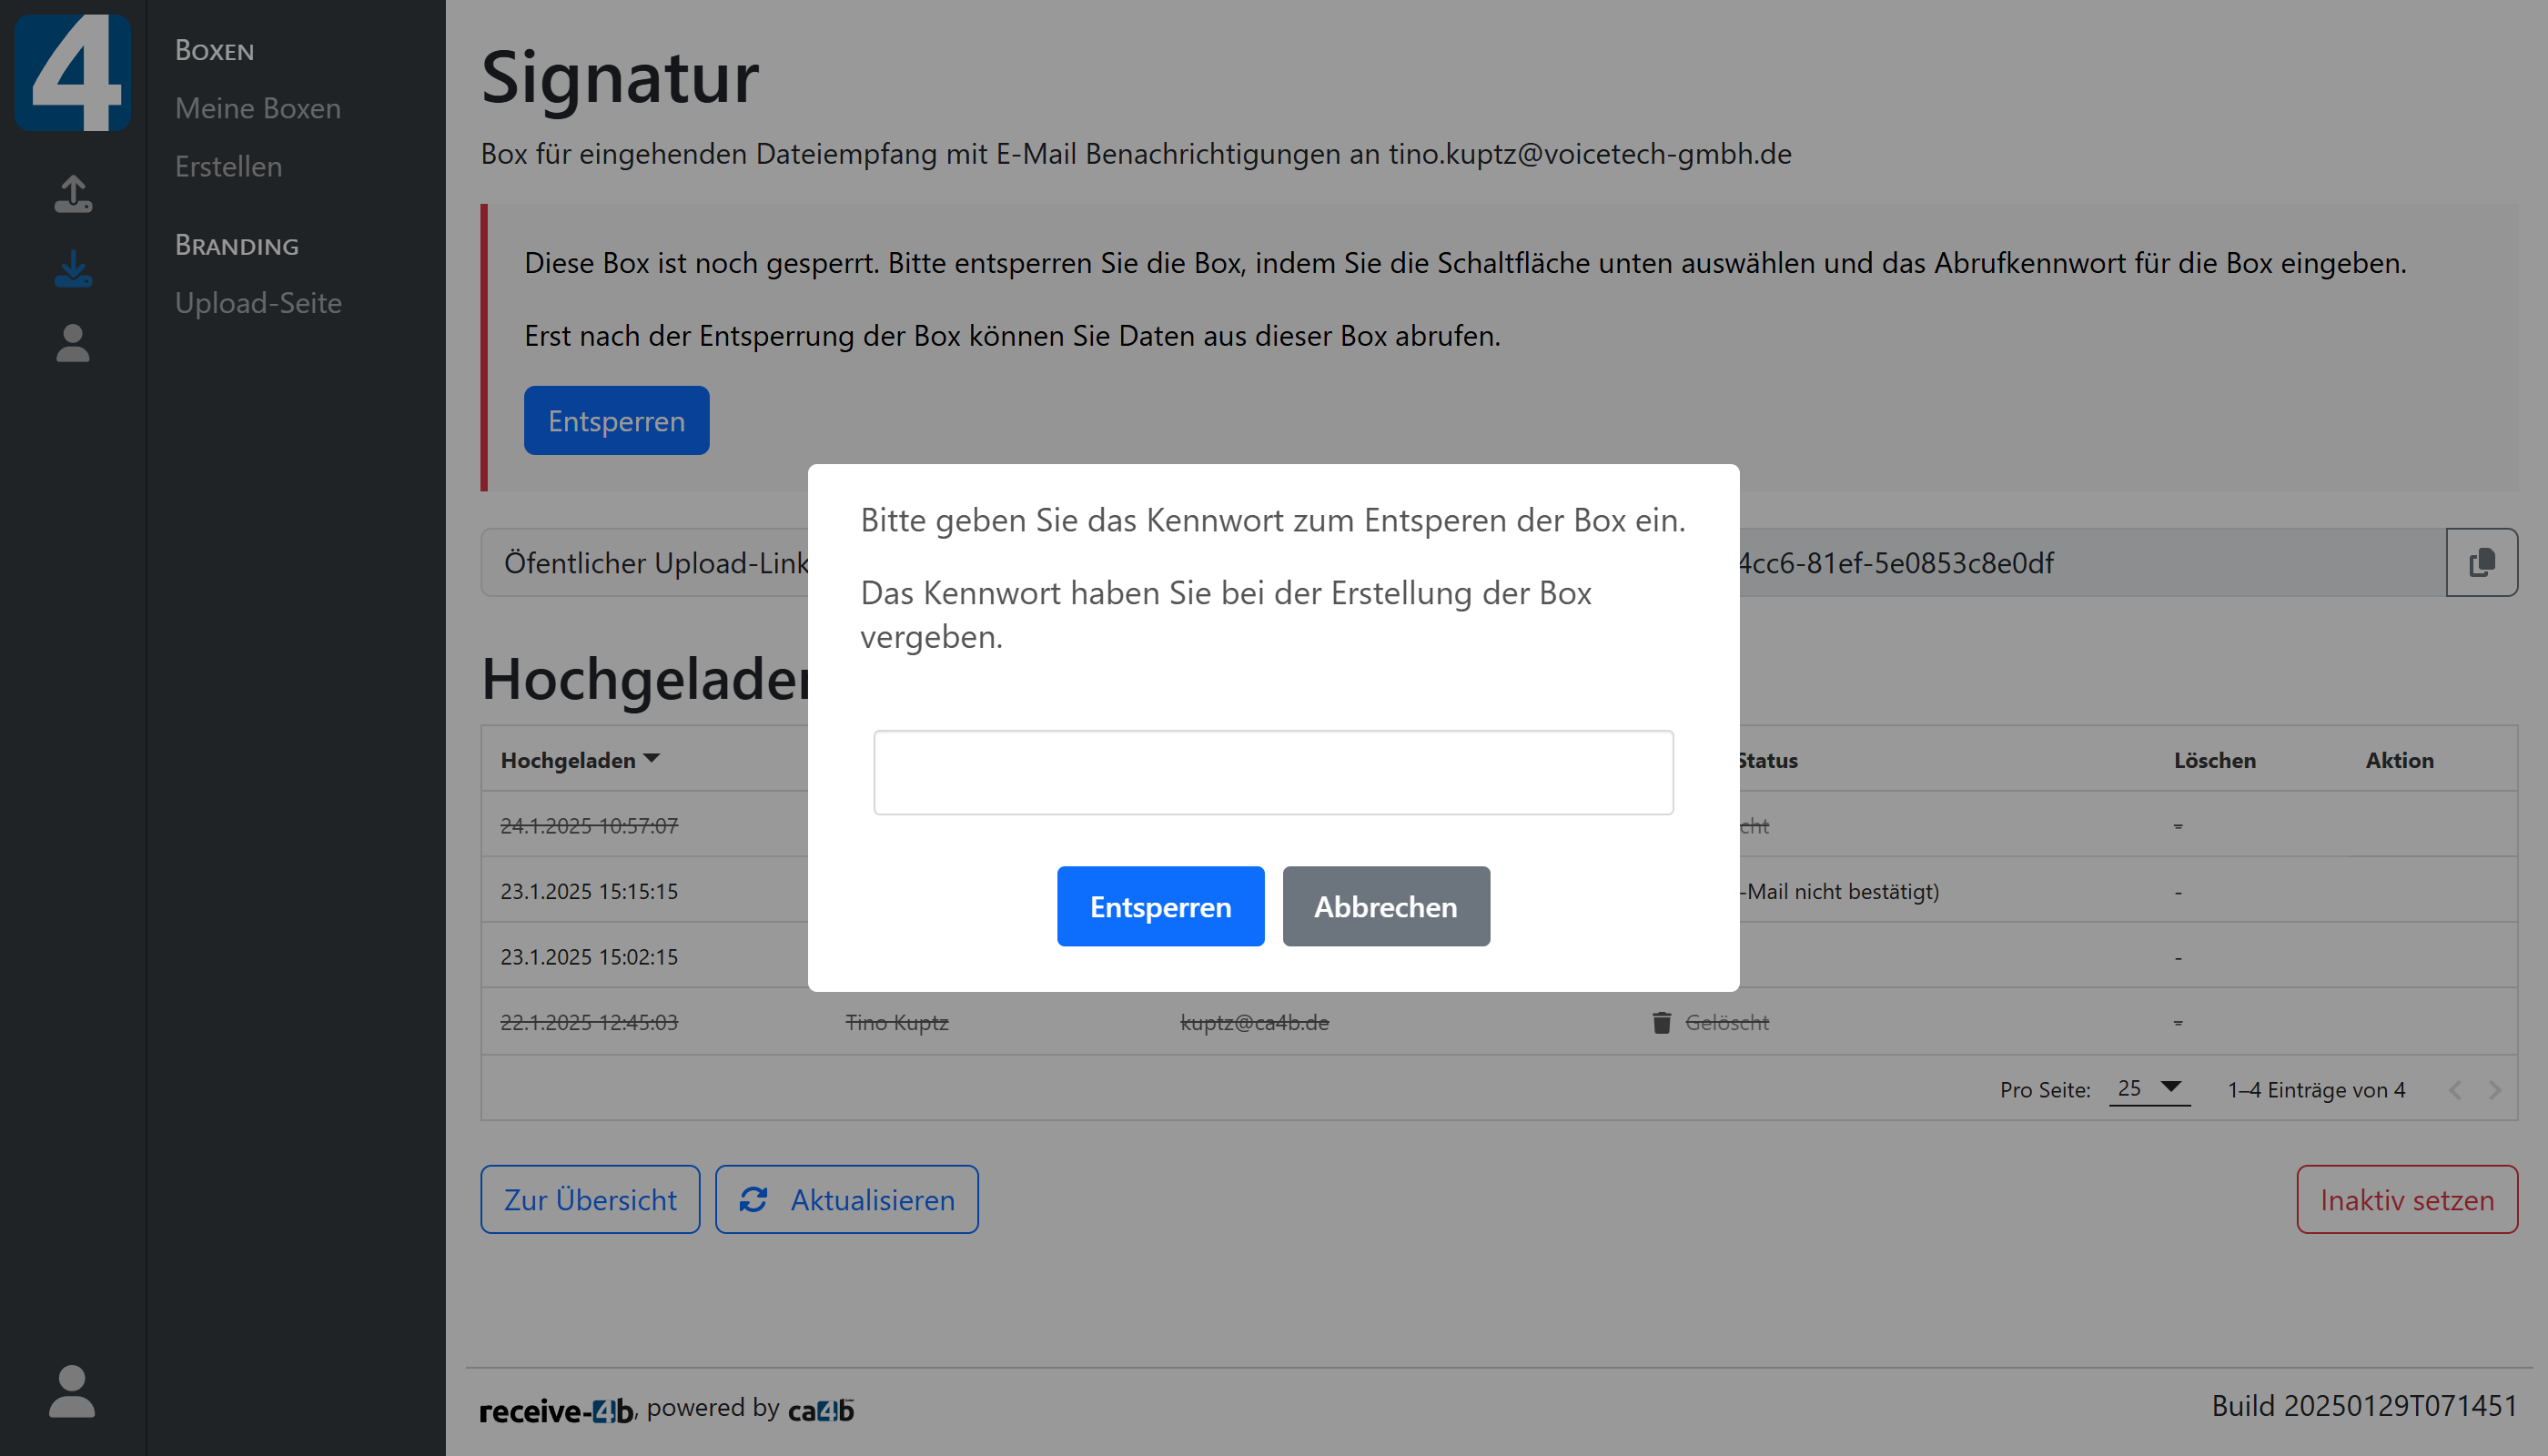Screen dimensions: 2548x1456
Task: Click the ca4b logo in the footer
Action: click(820, 1409)
